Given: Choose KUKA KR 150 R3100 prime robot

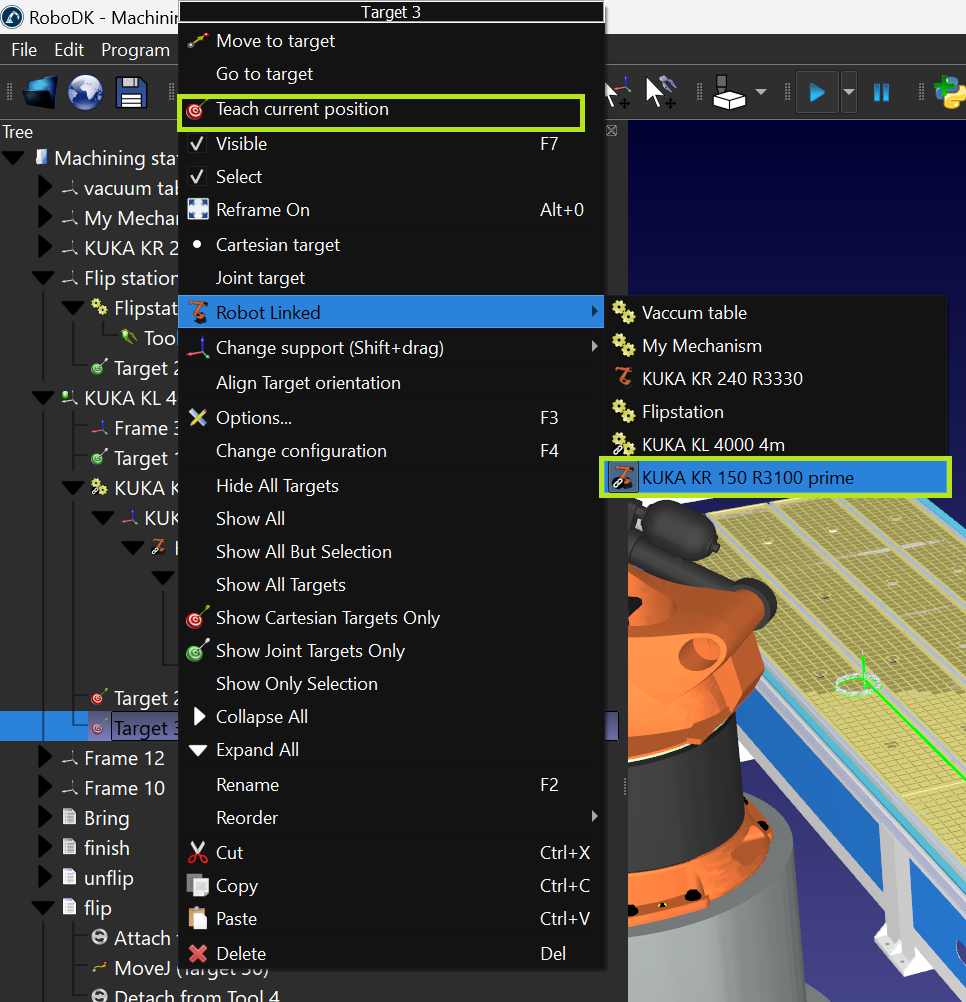Looking at the screenshot, I should (x=747, y=478).
